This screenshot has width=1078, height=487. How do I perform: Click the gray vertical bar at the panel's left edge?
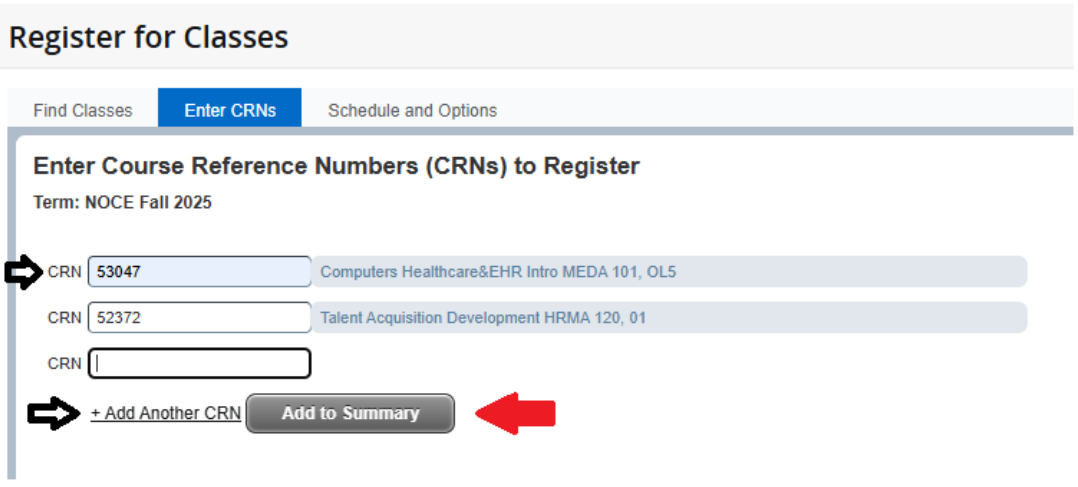click(x=12, y=300)
